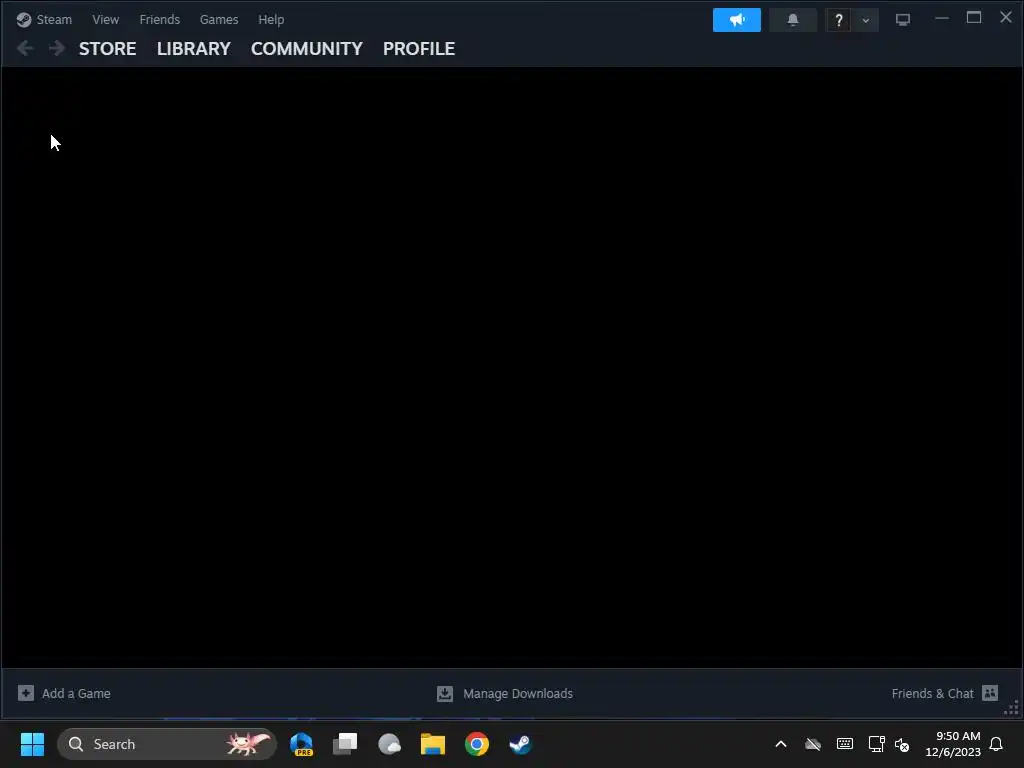The height and width of the screenshot is (768, 1024).
Task: Click the Friends & Chat people icon
Action: pyautogui.click(x=990, y=693)
